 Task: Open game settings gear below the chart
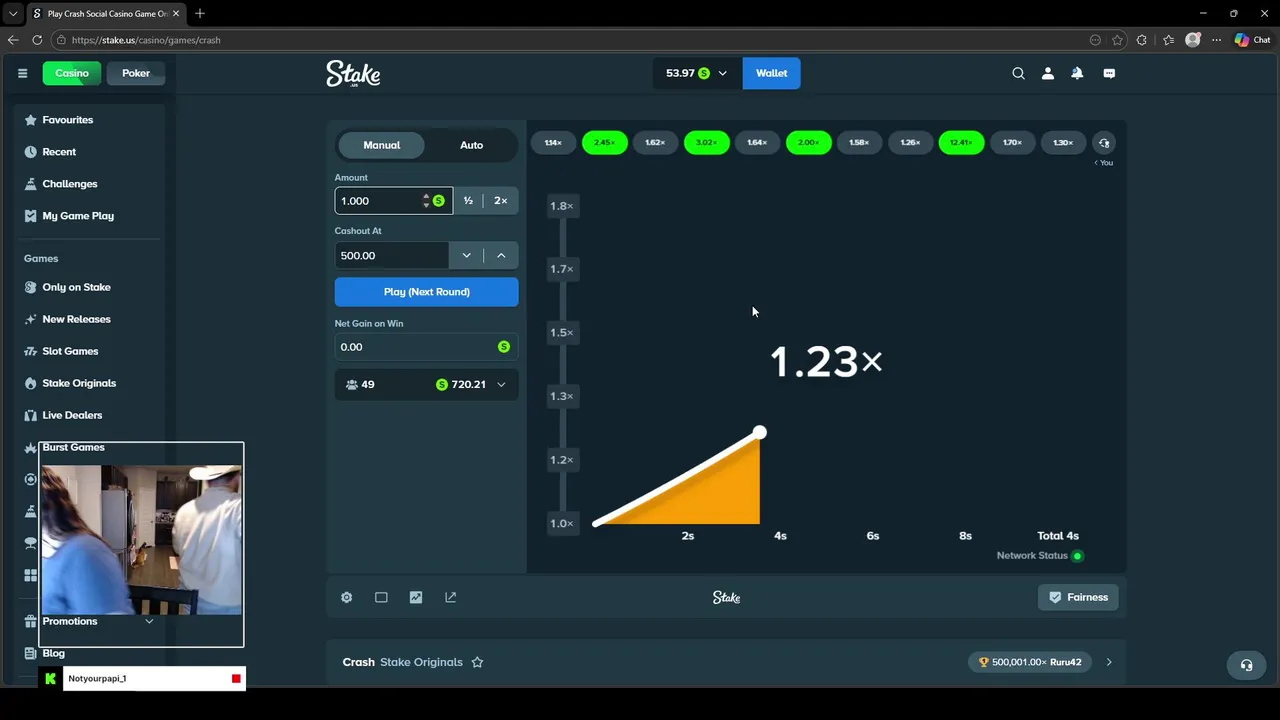point(346,597)
